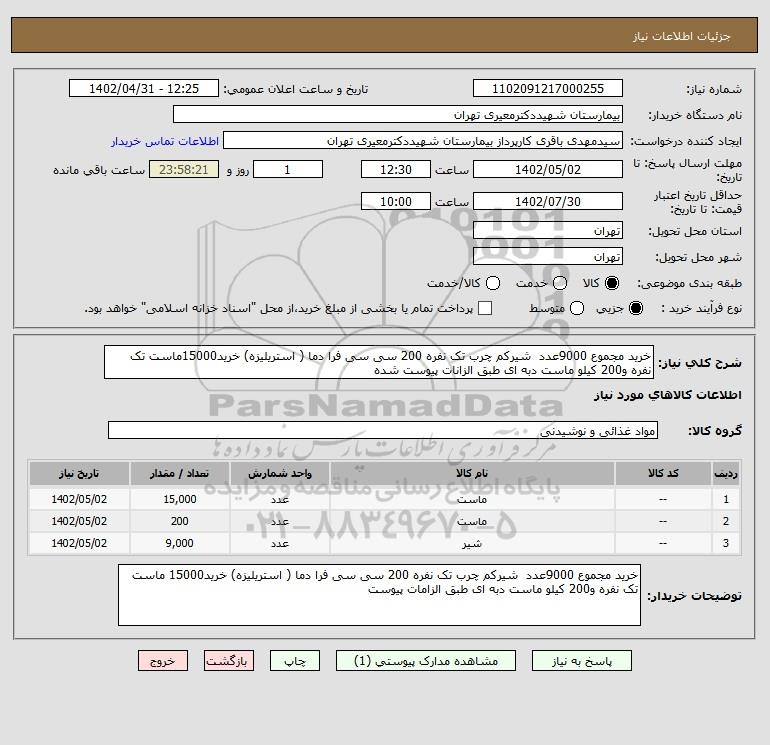Click the خروج exit button
The image size is (770, 745).
[x=163, y=661]
